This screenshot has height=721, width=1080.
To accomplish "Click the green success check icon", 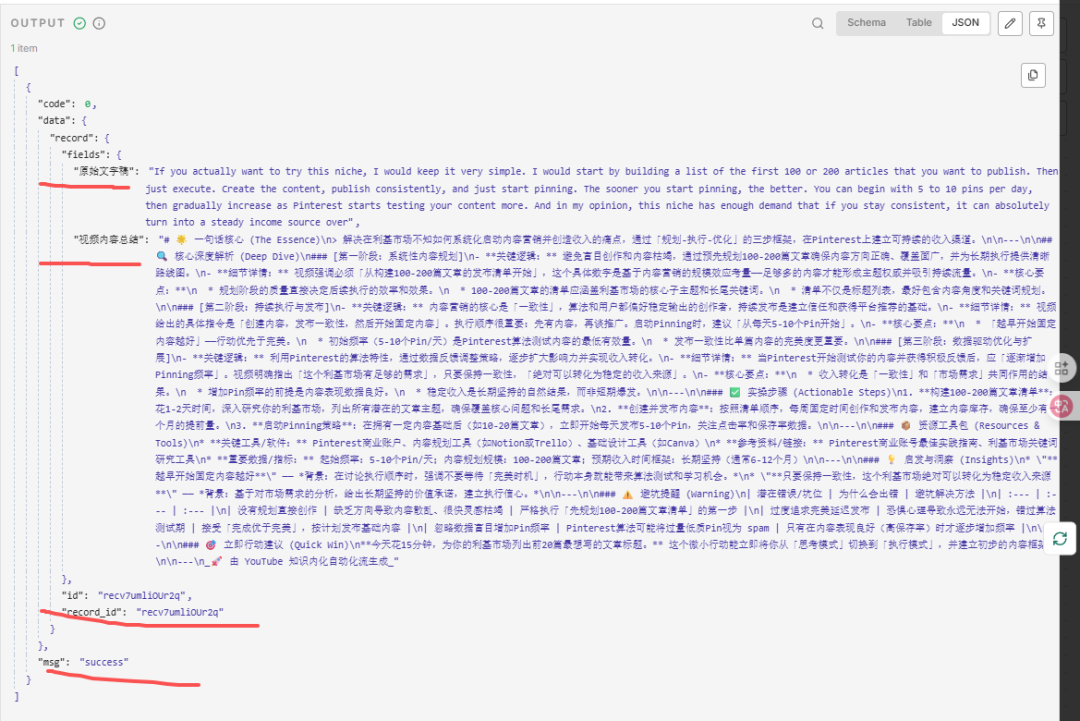I will coord(79,23).
